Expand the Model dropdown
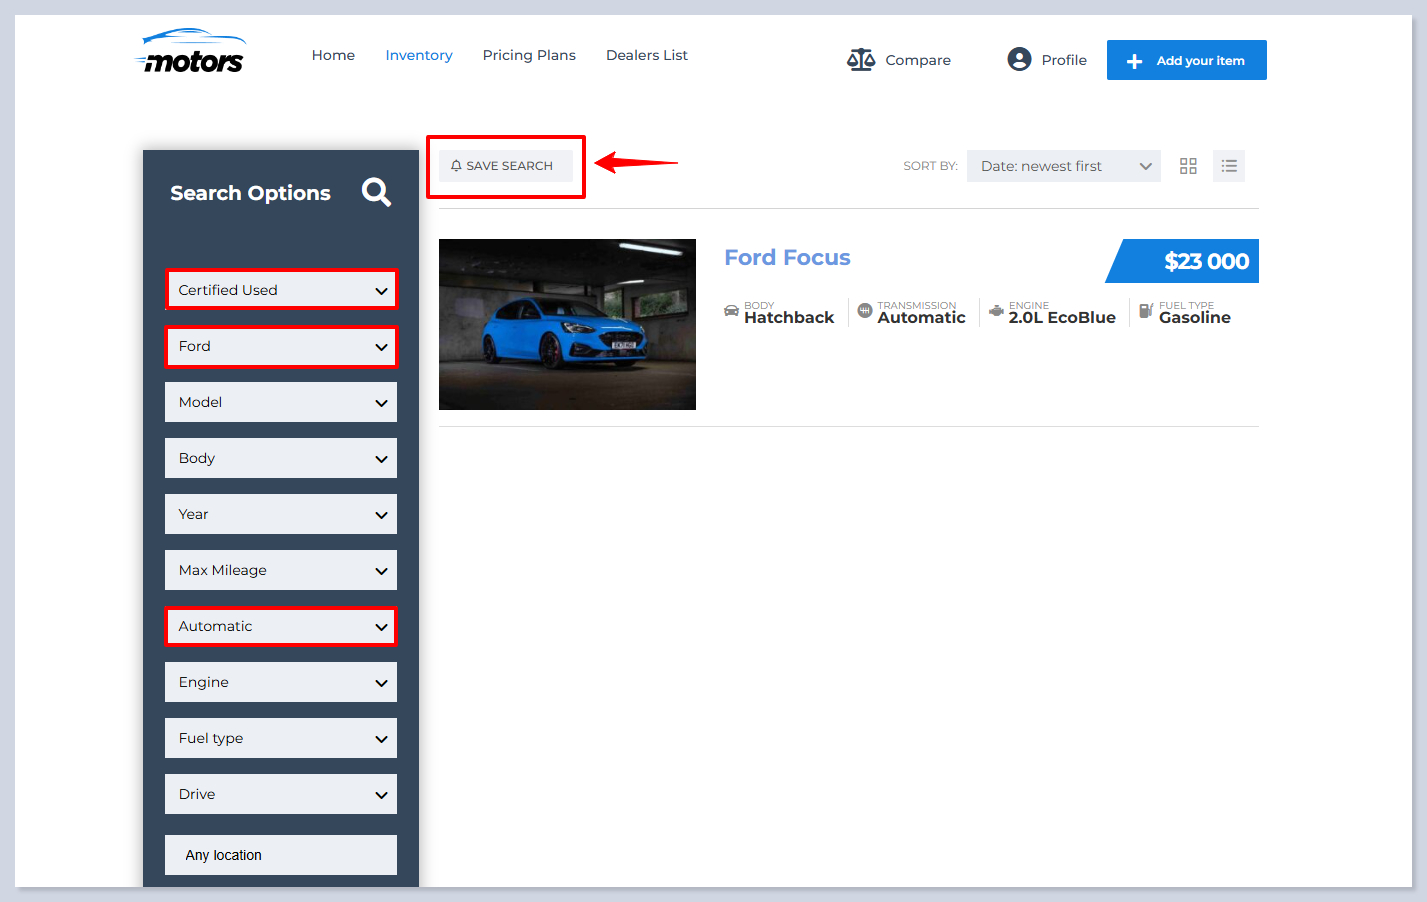The image size is (1427, 902). (281, 402)
